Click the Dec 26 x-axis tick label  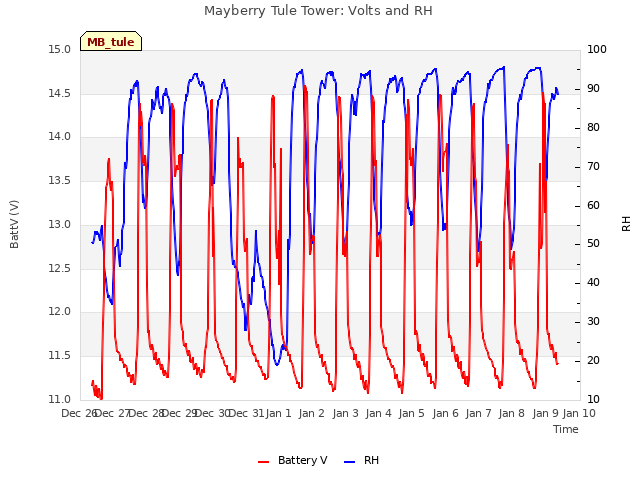[x=79, y=413]
